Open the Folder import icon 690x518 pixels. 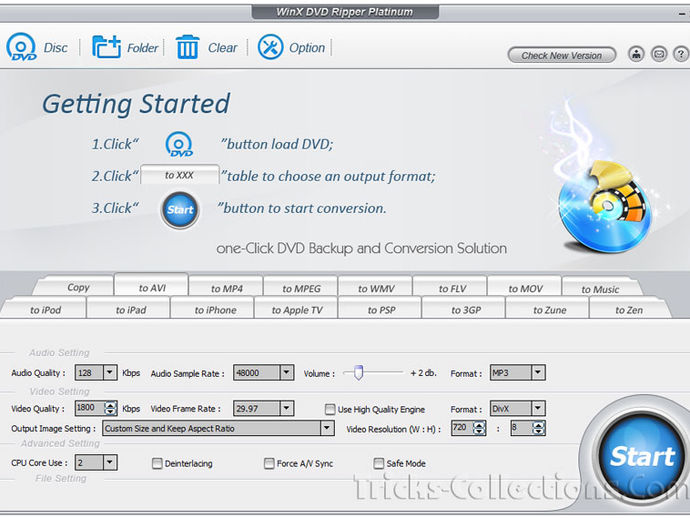tap(106, 47)
